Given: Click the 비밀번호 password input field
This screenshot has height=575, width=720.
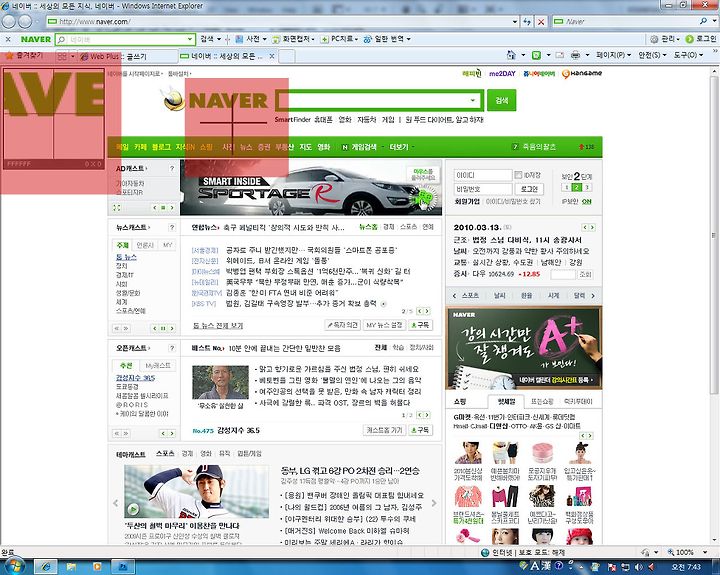Looking at the screenshot, I should [483, 189].
